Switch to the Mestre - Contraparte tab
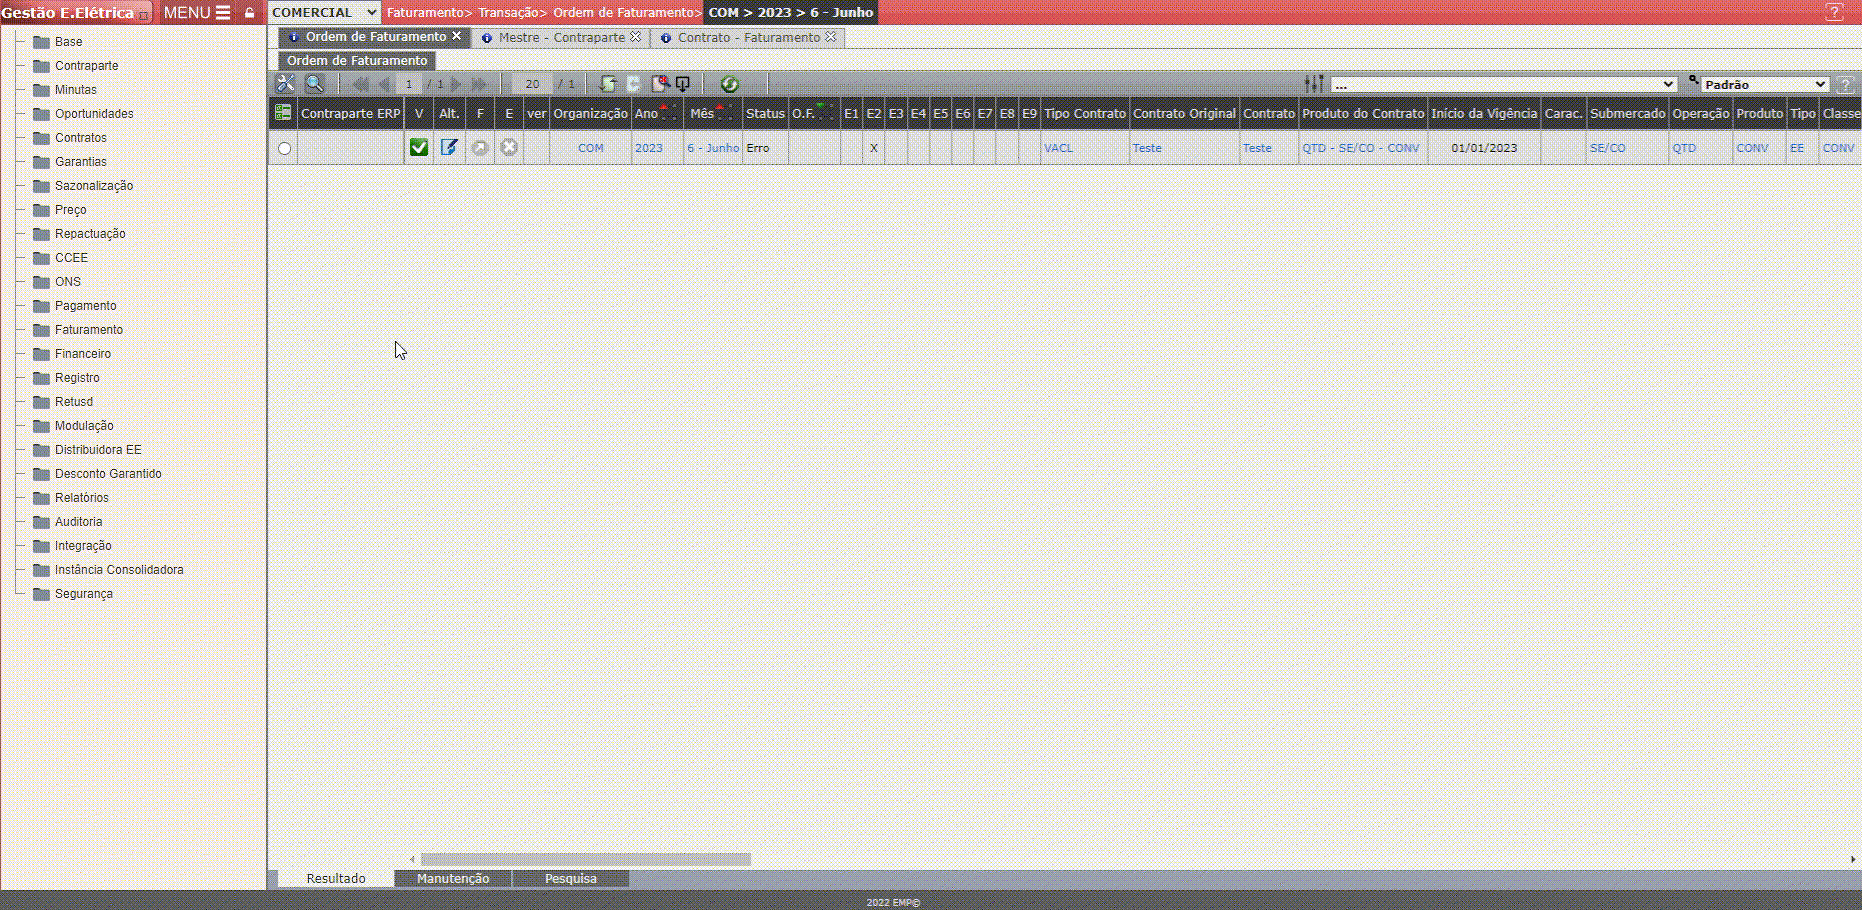The height and width of the screenshot is (910, 1862). point(561,37)
